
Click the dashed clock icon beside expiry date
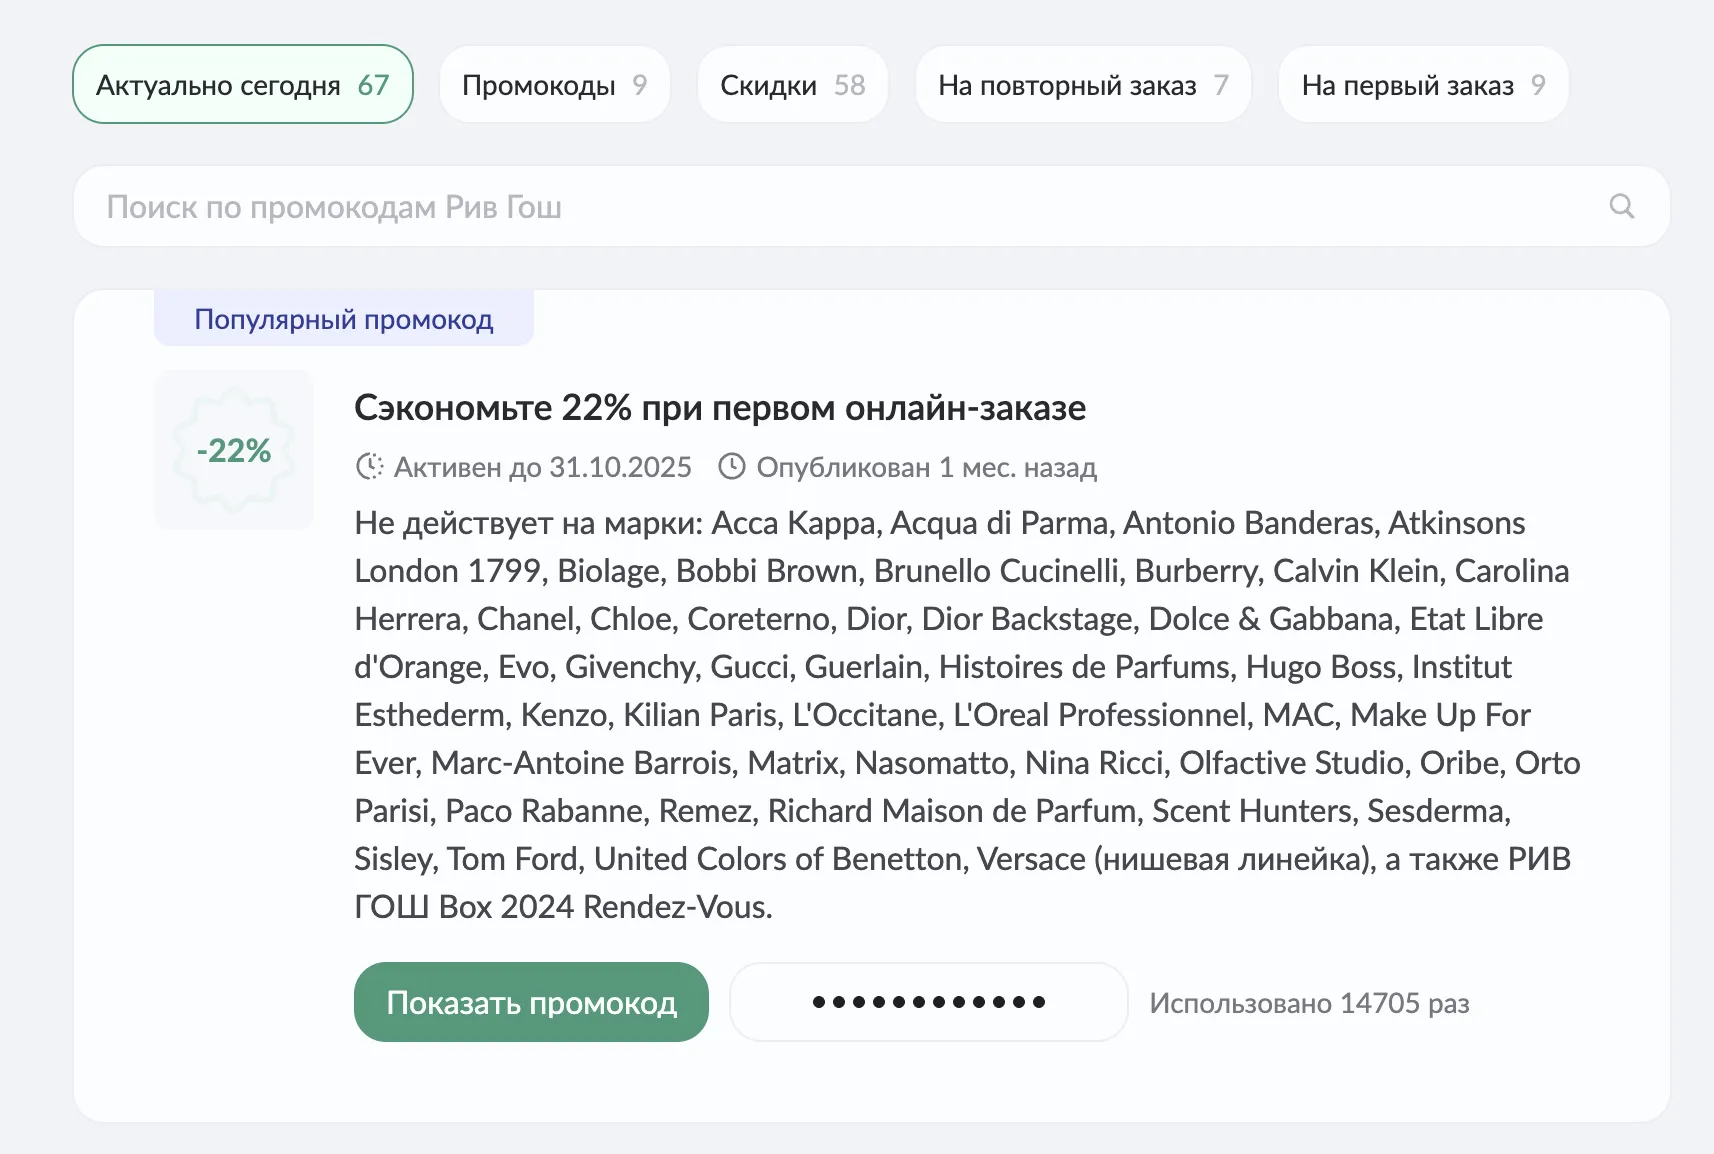click(370, 467)
